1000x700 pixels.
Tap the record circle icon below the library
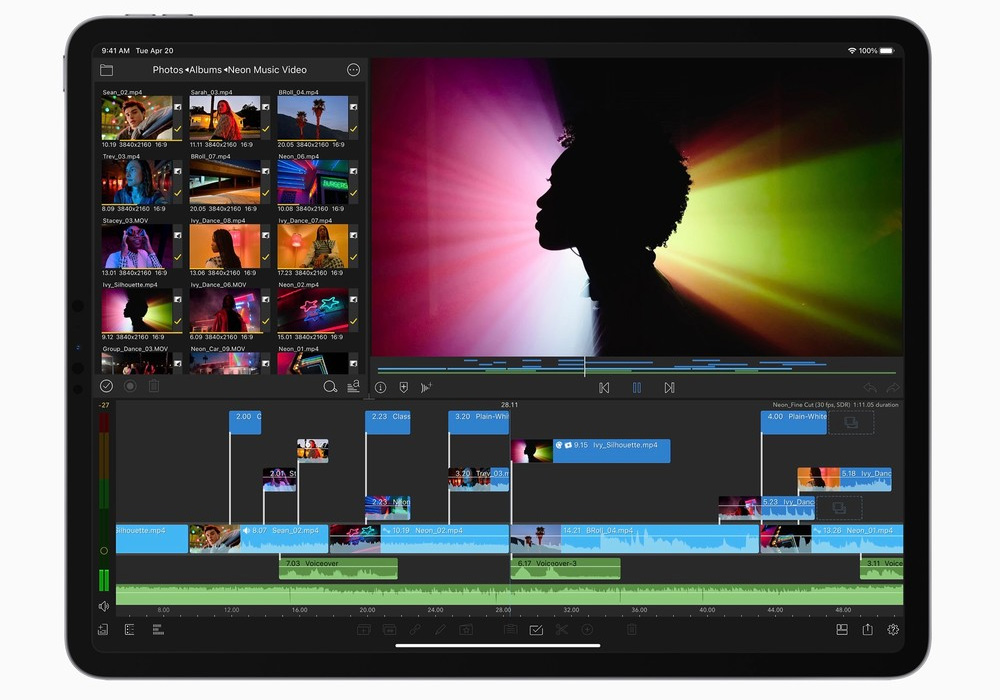tap(130, 386)
